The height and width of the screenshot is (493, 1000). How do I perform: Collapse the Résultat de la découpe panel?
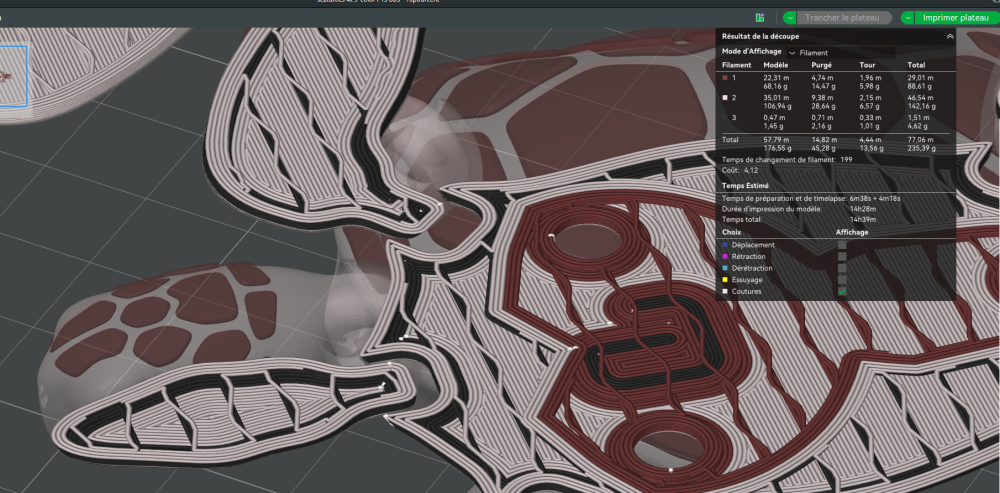click(950, 36)
